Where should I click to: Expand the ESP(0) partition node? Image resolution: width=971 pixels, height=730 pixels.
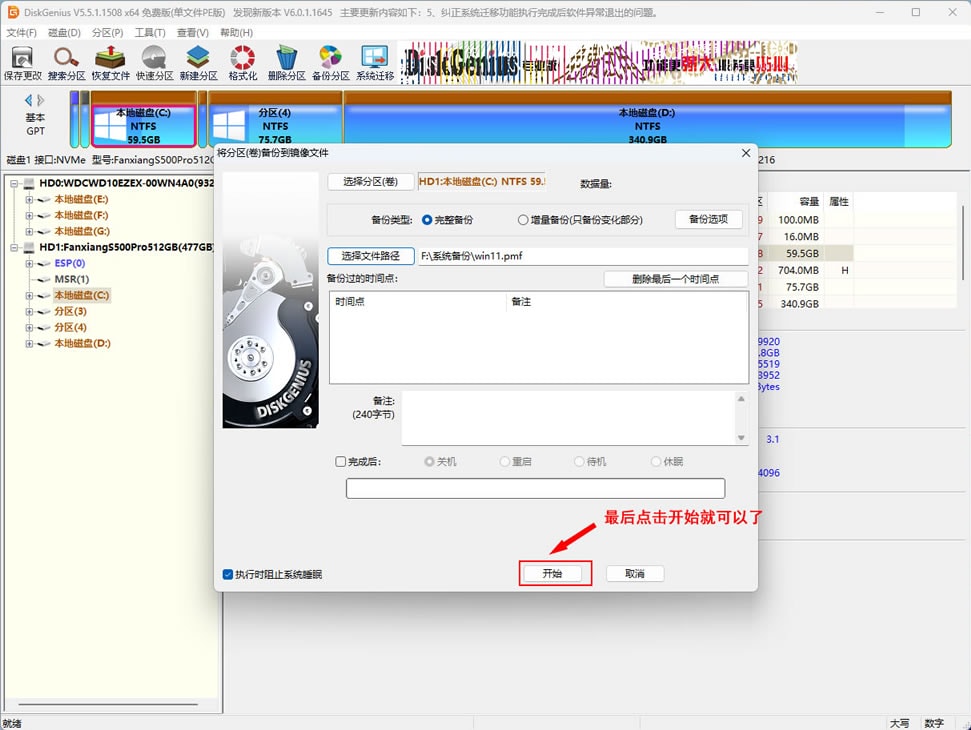[30, 264]
